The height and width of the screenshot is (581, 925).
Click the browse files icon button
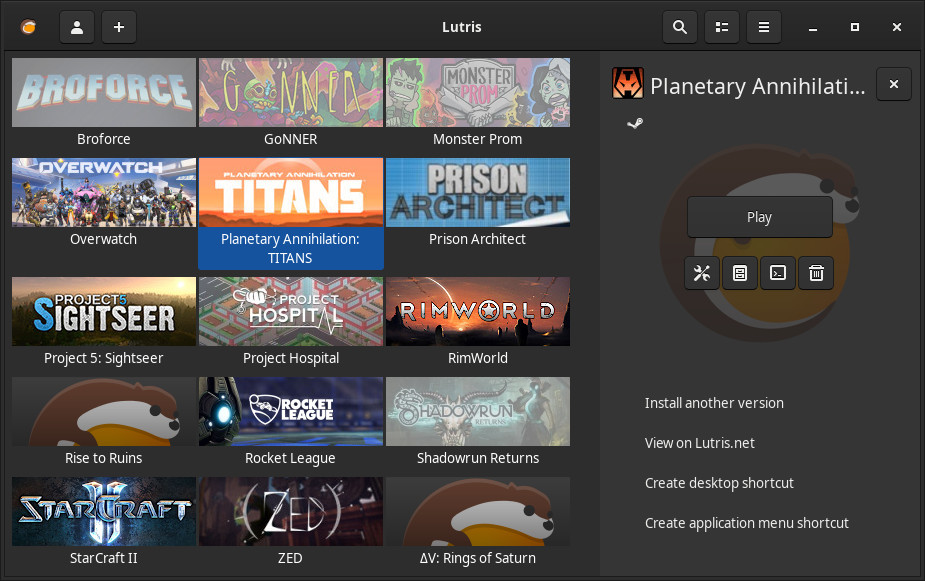(x=740, y=273)
